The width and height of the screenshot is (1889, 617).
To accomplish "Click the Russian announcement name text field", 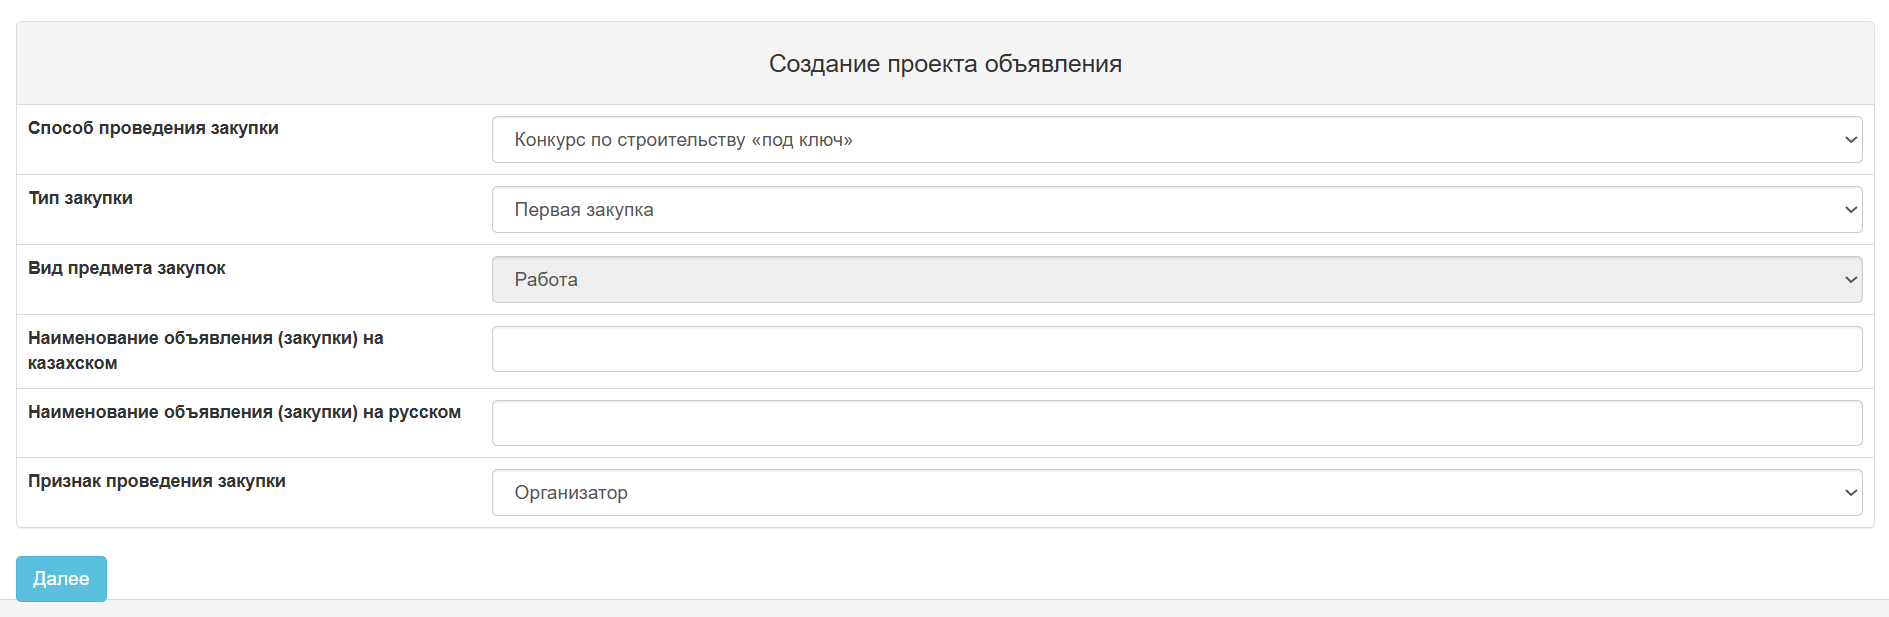I will tap(1176, 423).
